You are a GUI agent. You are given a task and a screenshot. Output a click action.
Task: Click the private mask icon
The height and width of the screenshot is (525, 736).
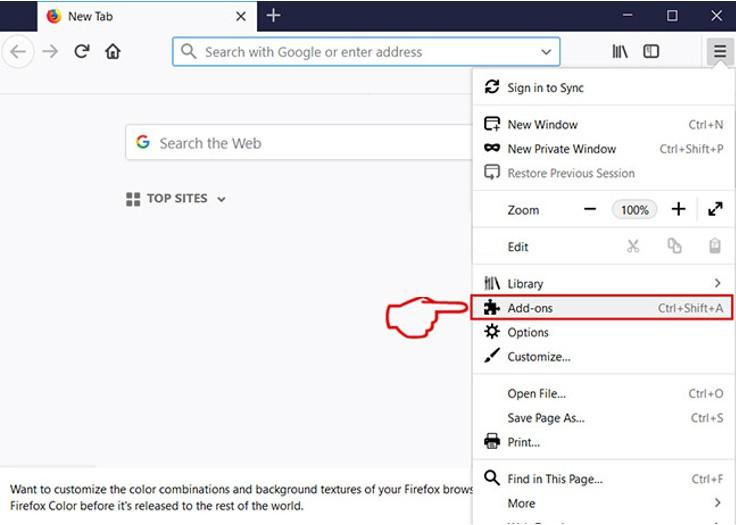click(x=492, y=148)
